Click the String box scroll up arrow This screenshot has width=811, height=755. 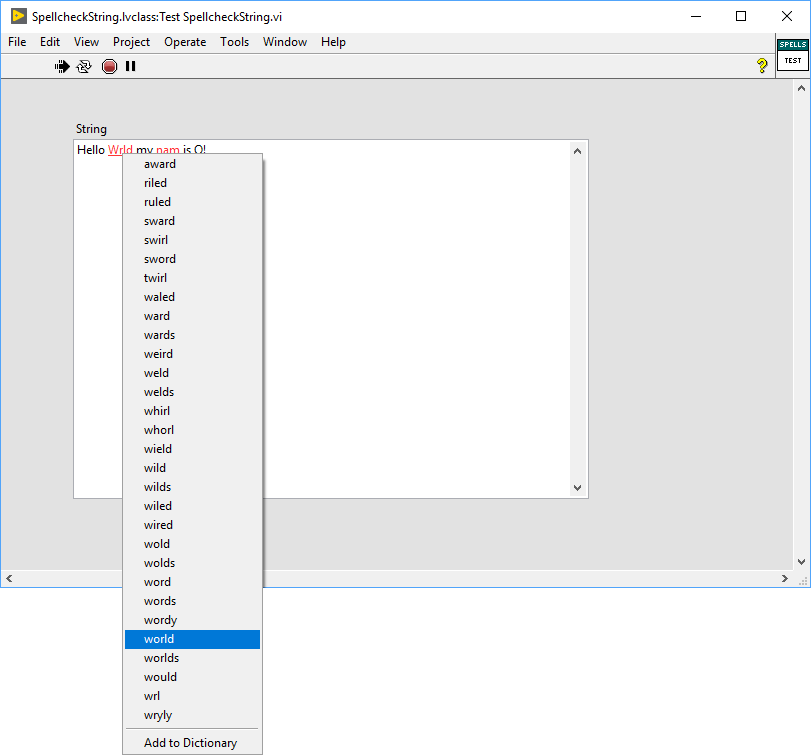(577, 151)
